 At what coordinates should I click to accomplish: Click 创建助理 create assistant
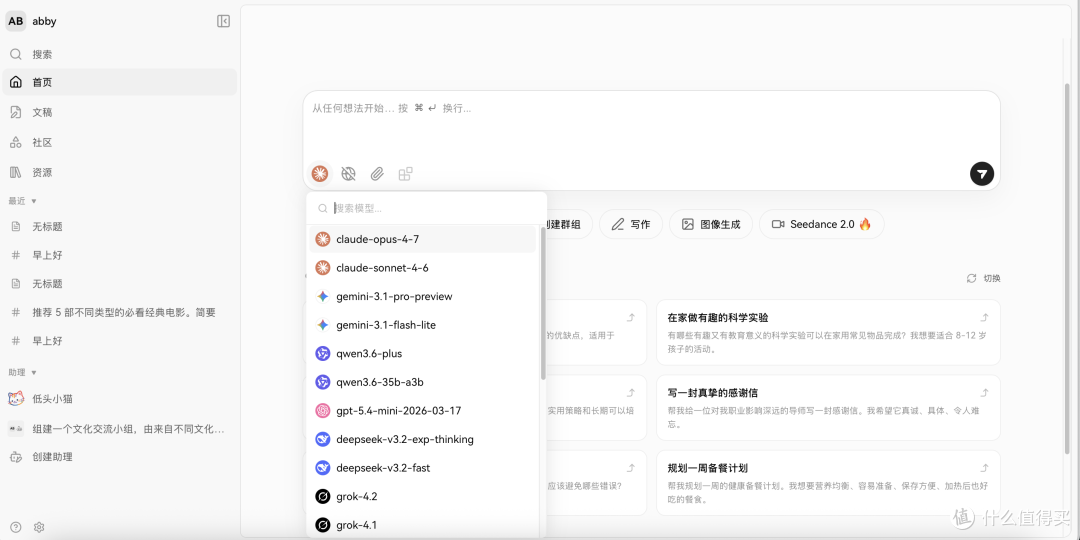click(120, 457)
